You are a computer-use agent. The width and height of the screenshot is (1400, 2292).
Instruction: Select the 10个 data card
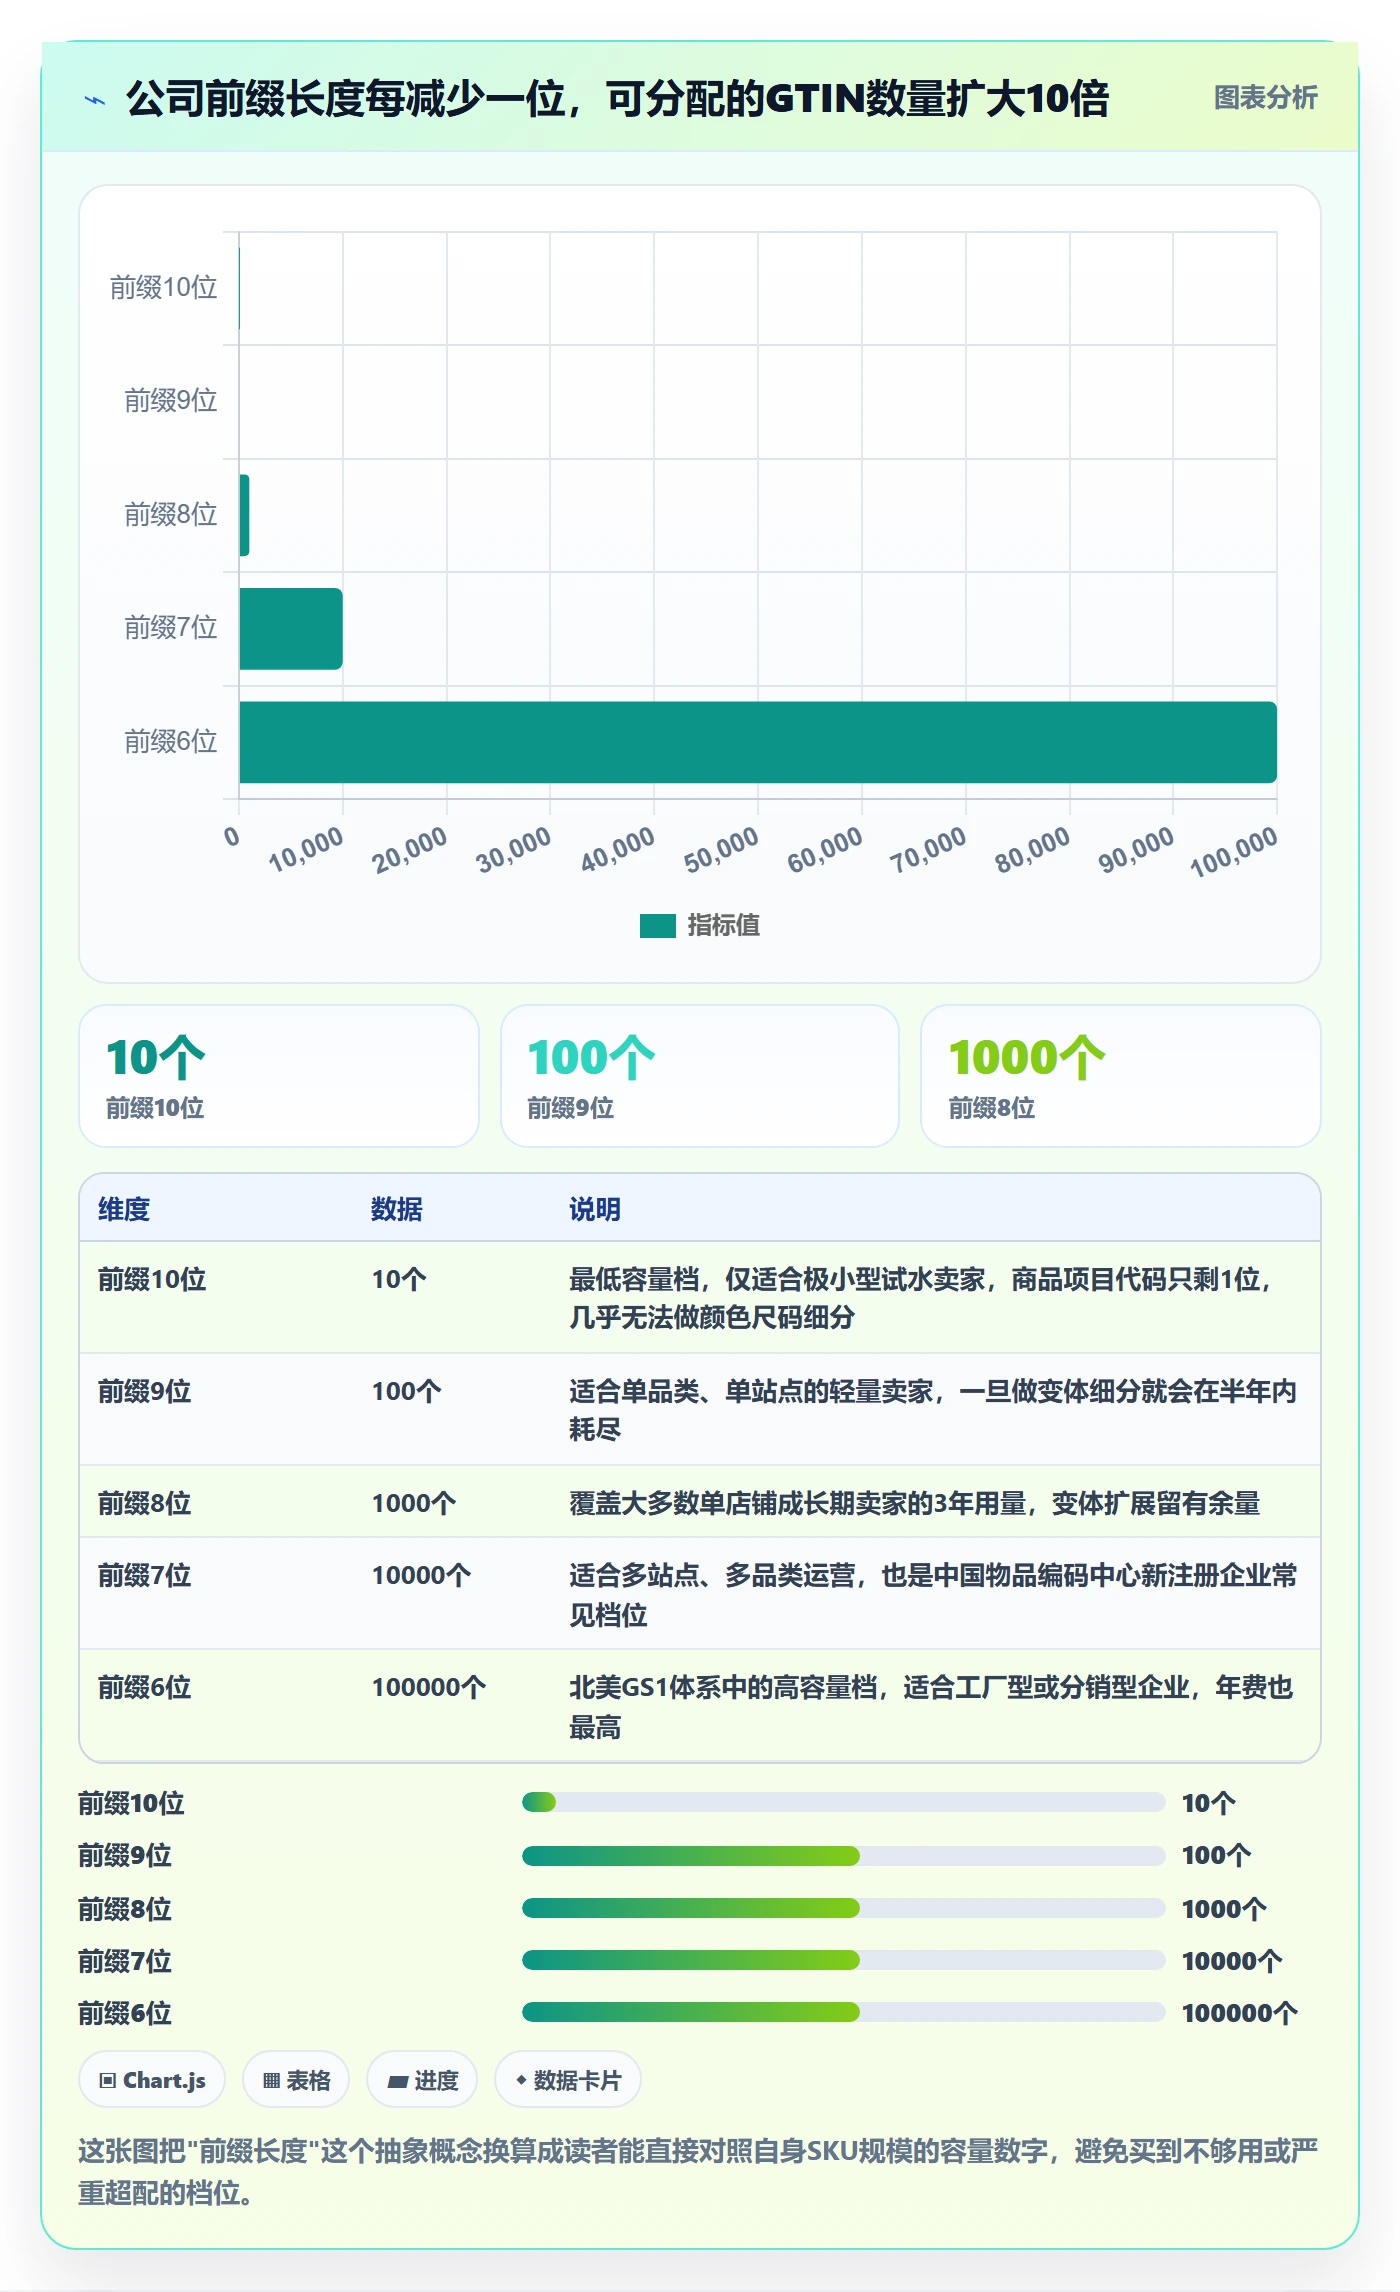(279, 1076)
